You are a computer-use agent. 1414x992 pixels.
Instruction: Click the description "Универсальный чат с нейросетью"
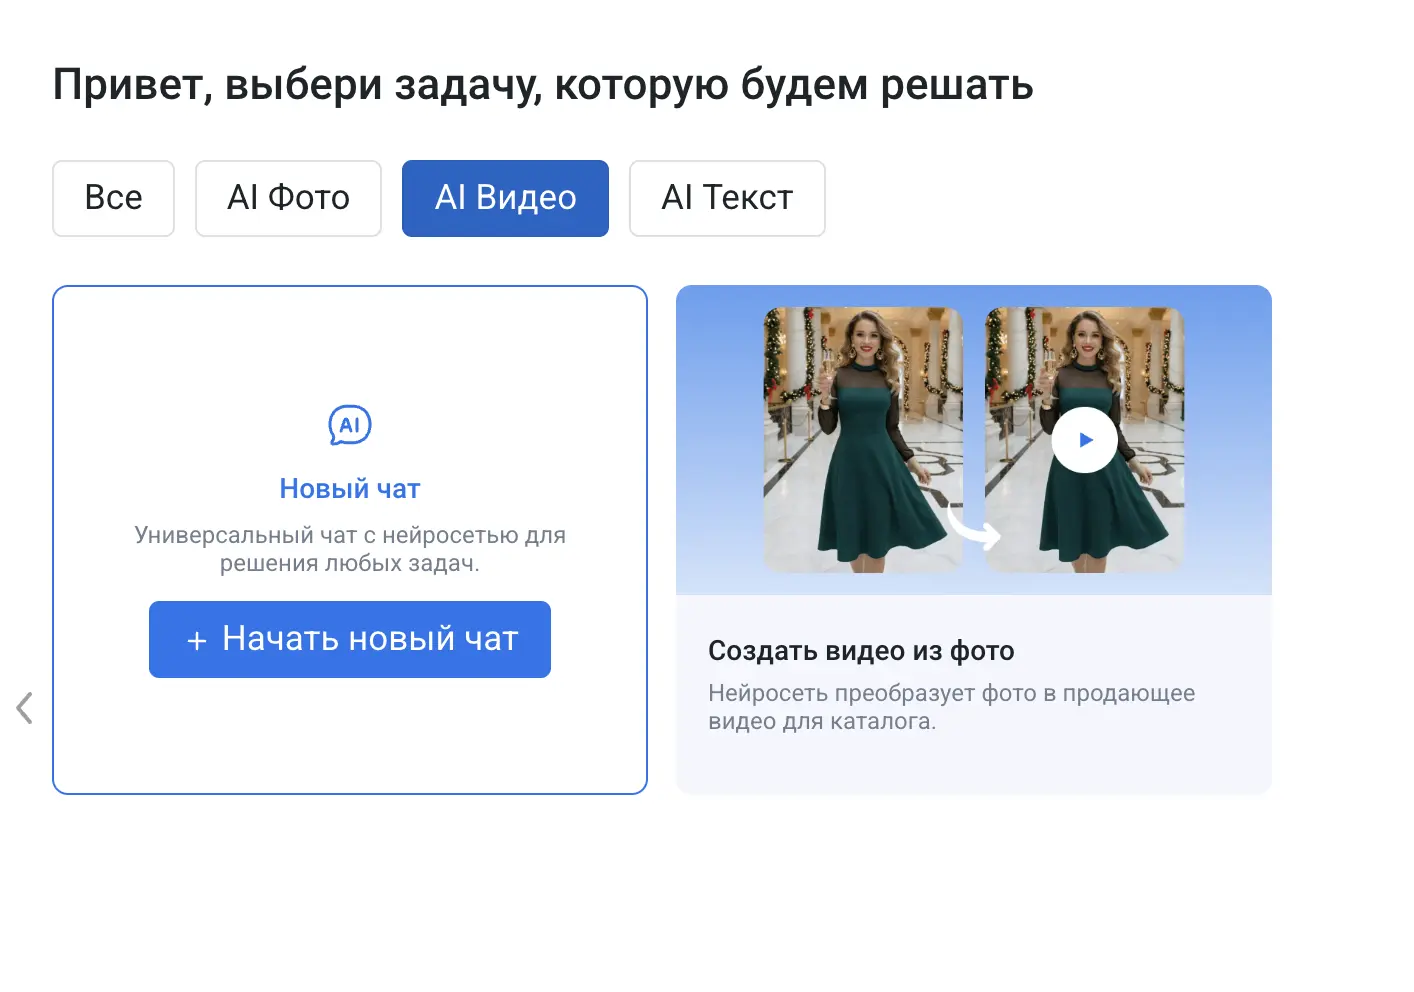coord(350,548)
